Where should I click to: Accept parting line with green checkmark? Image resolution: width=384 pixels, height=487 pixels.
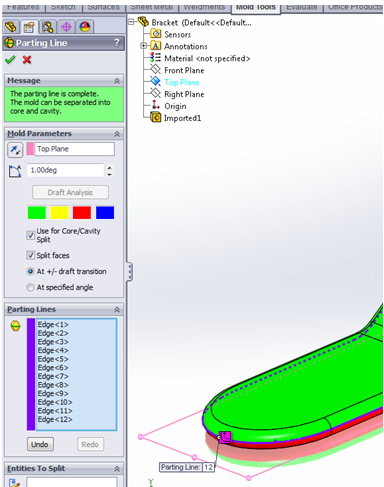(x=10, y=60)
